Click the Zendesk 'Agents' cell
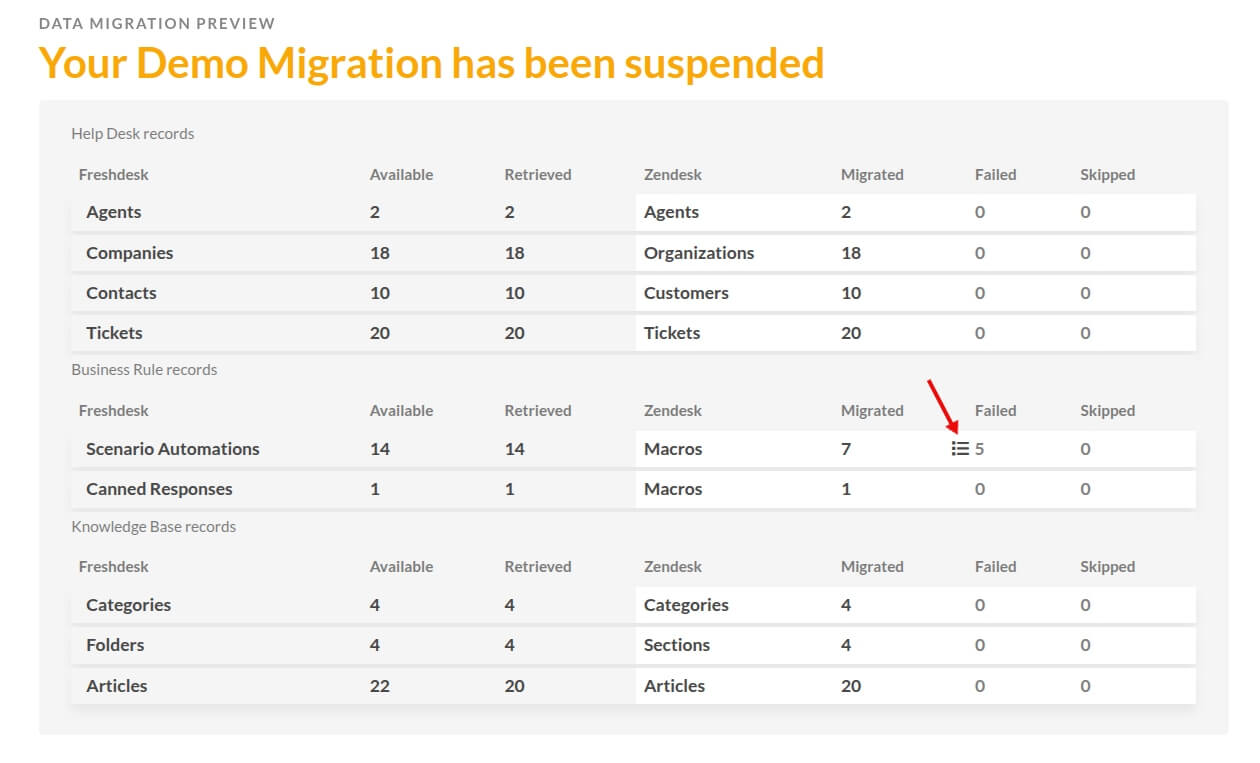This screenshot has width=1260, height=763. pyautogui.click(x=671, y=212)
